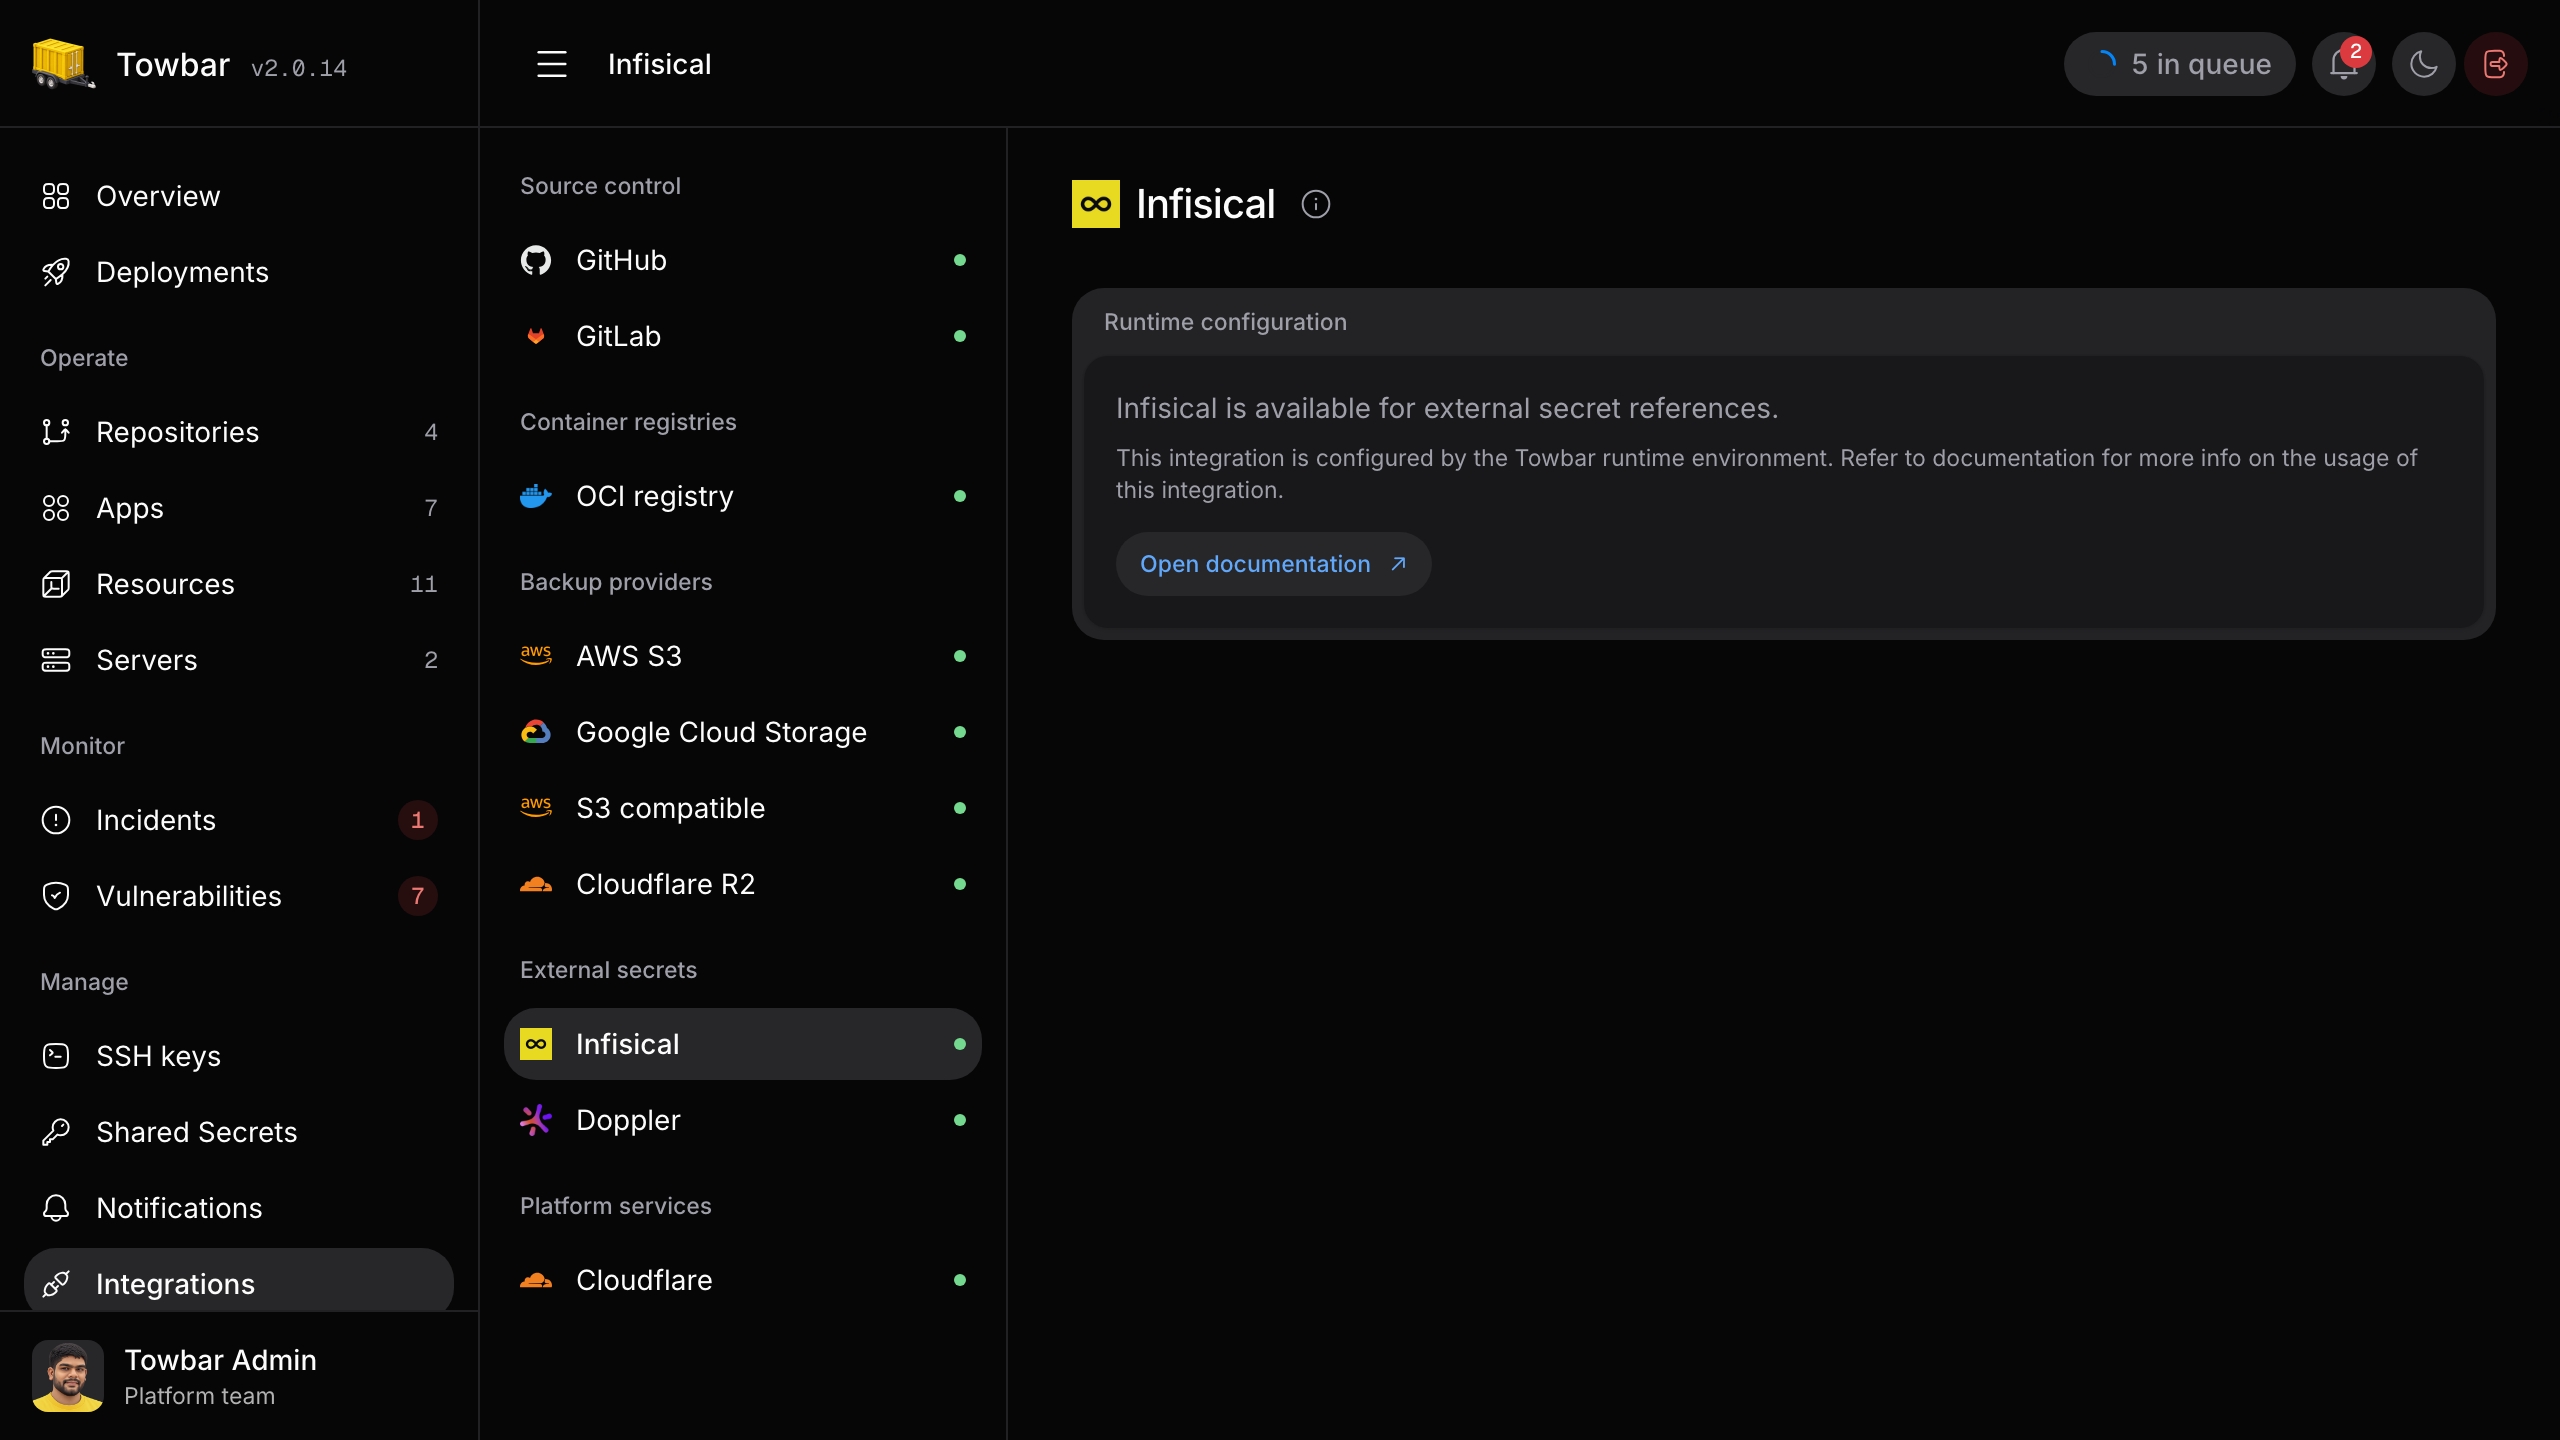Select S3 compatible backup provider
This screenshot has width=2560, height=1440.
coord(743,808)
